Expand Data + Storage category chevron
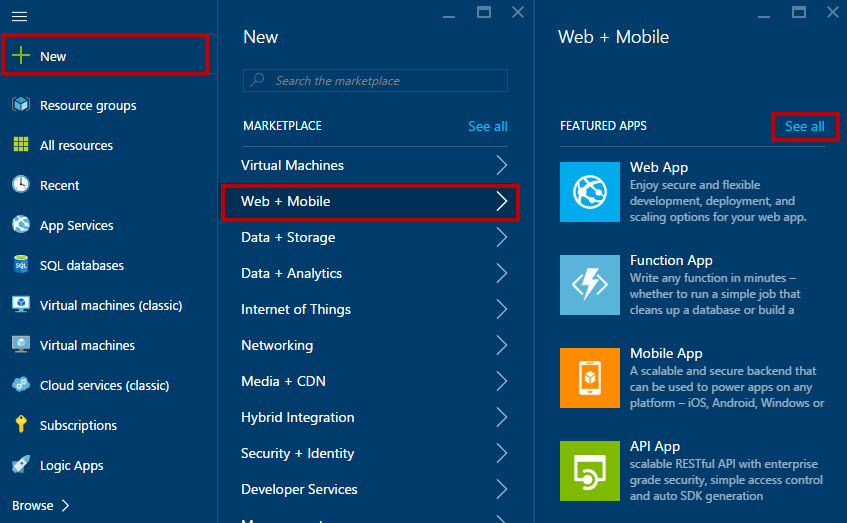Viewport: 847px width, 523px height. click(x=502, y=237)
